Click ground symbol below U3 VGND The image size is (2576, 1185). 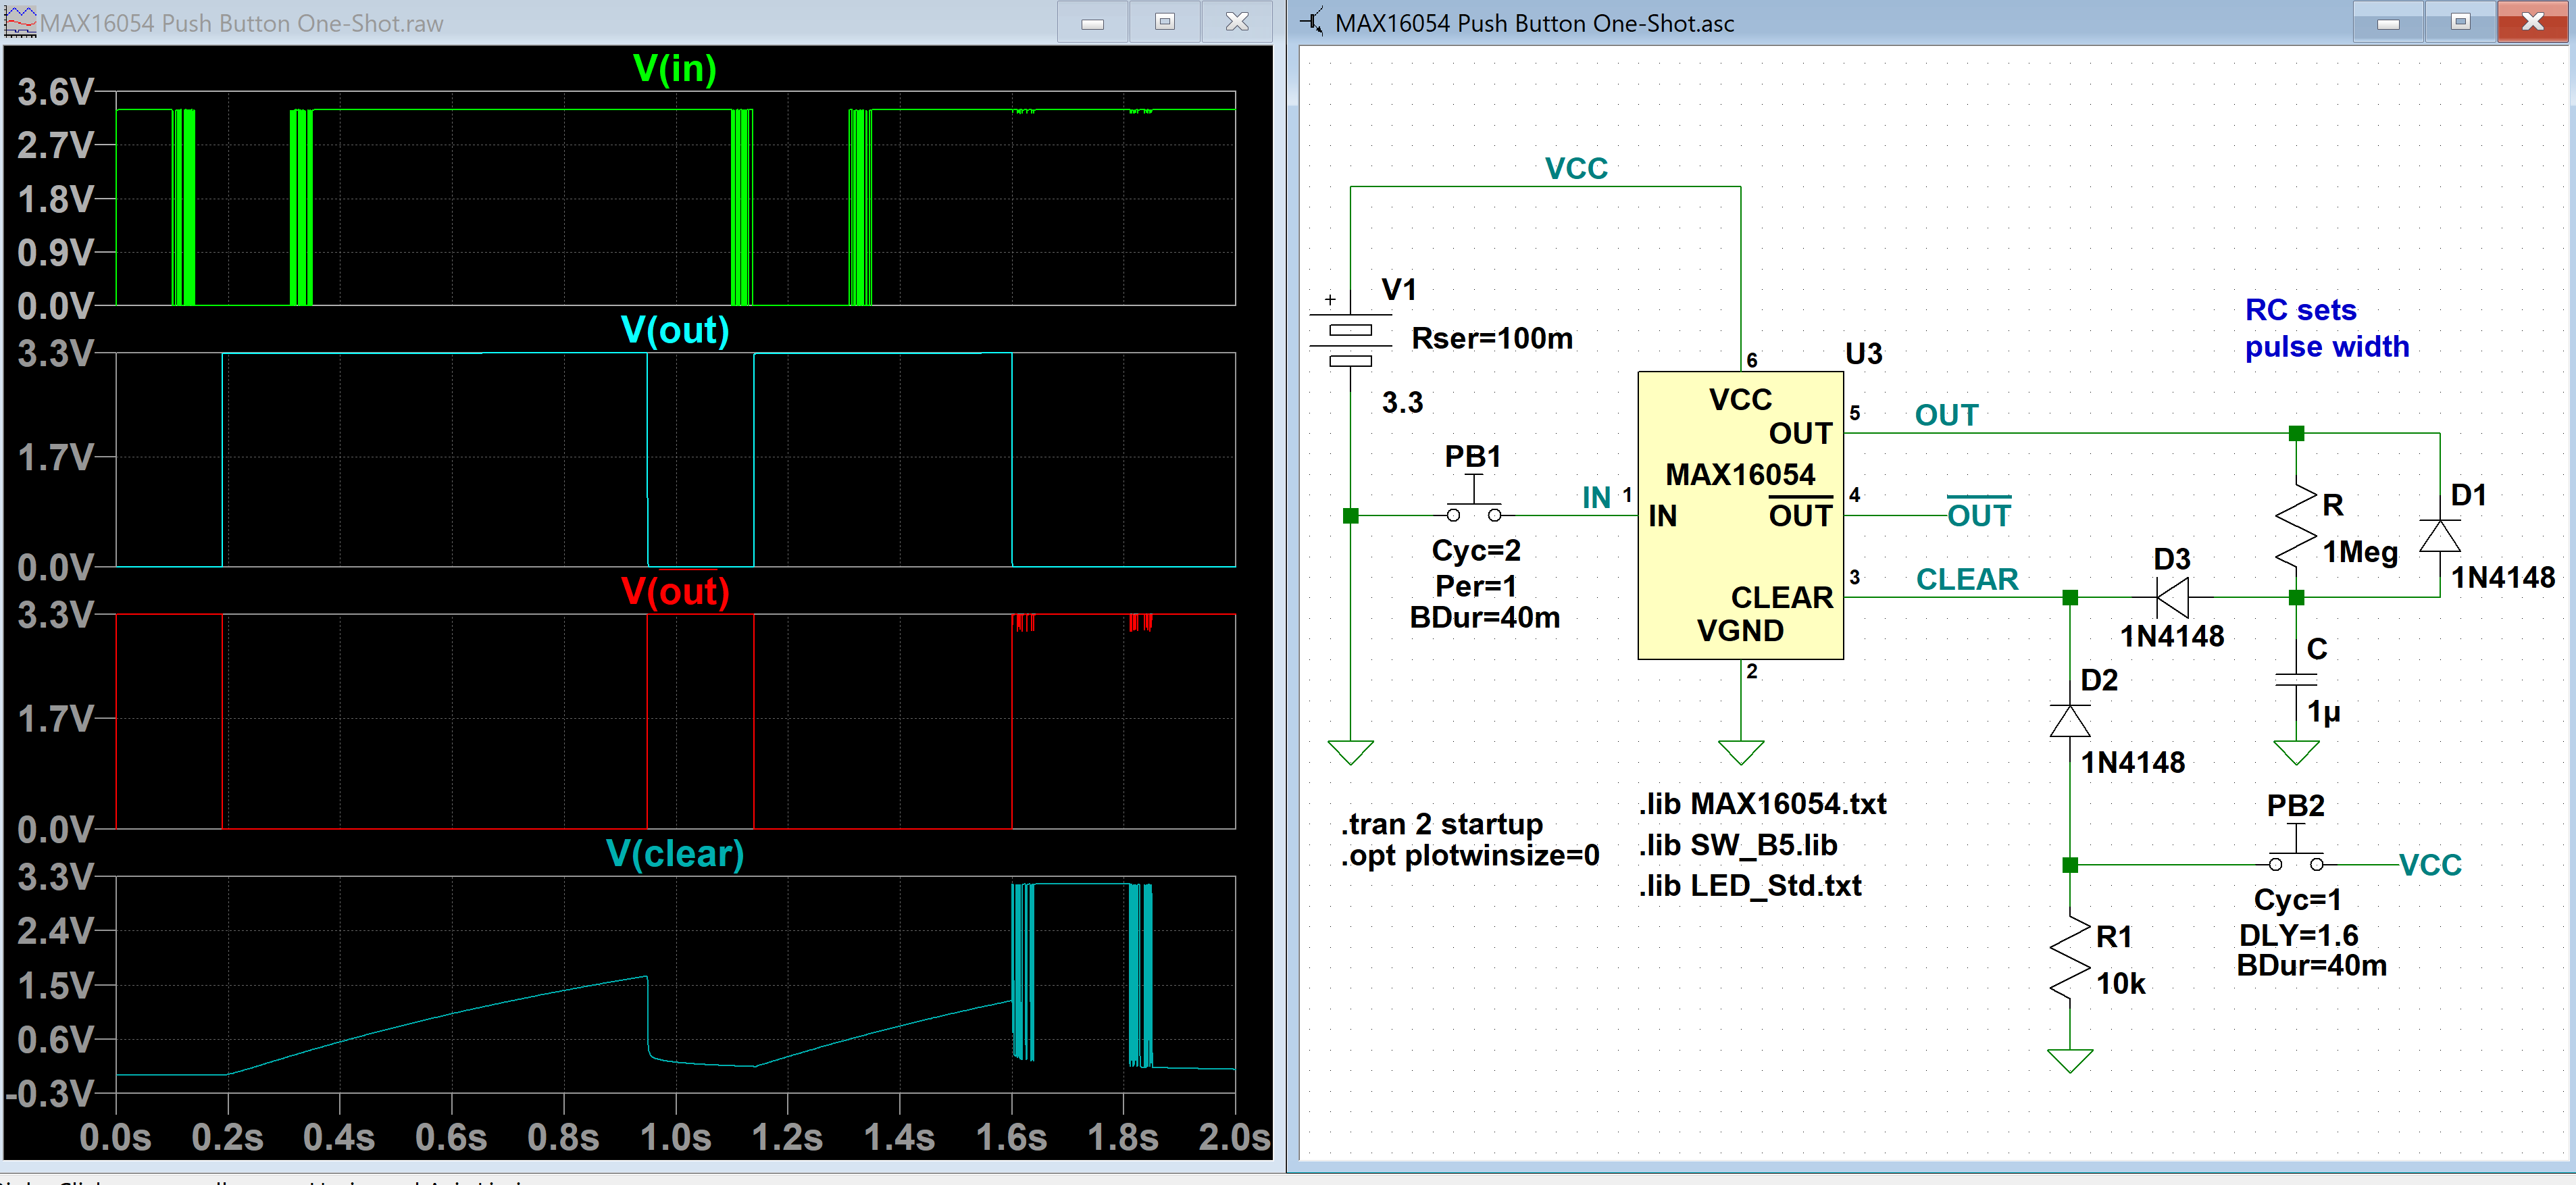coord(1740,752)
